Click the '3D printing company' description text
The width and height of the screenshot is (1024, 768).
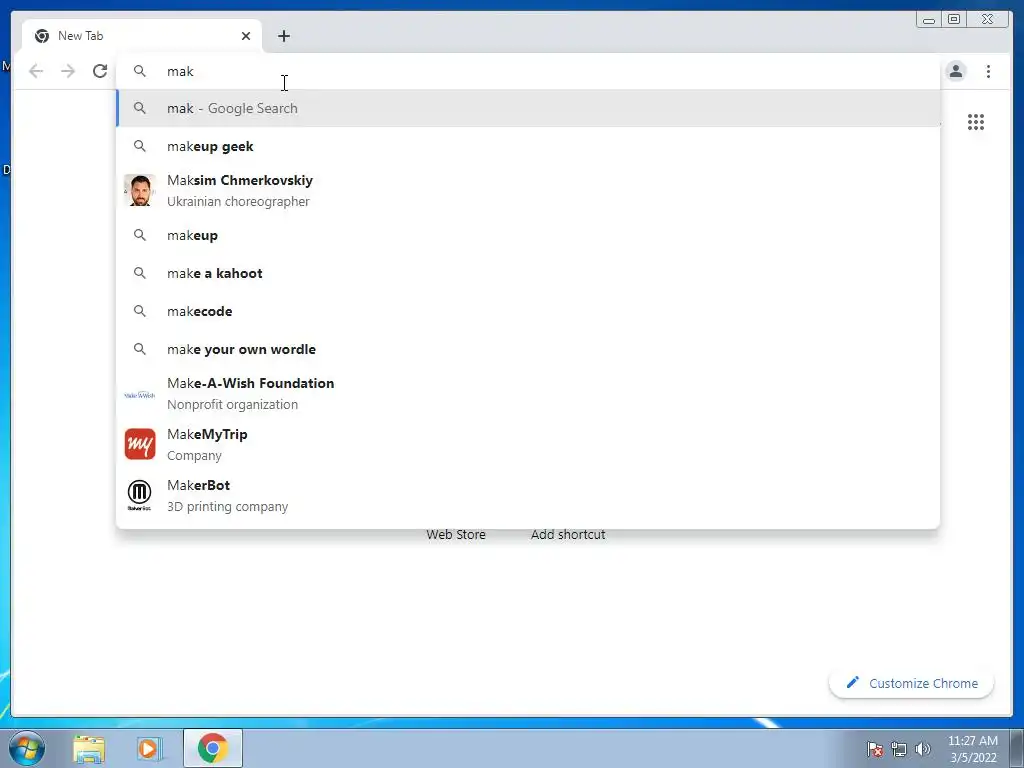pyautogui.click(x=227, y=507)
